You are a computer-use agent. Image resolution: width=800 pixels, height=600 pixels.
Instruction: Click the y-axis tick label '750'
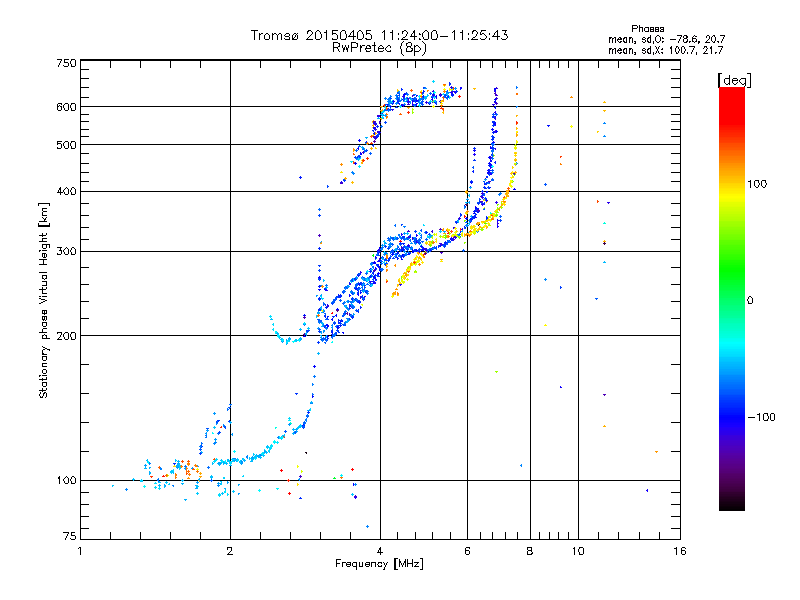67,63
